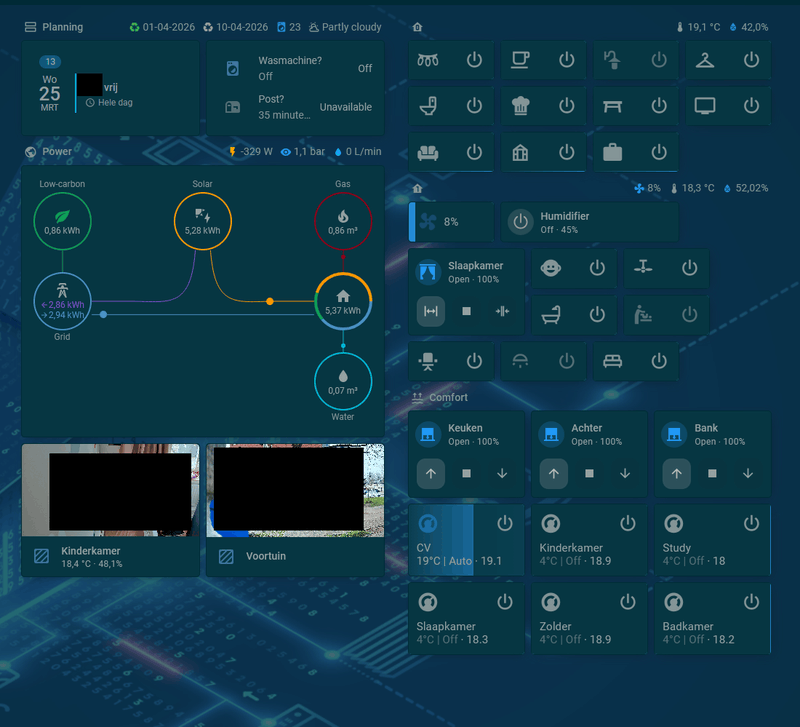This screenshot has width=800, height=727.
Task: Close the Slaapkamer curtains
Action: (x=502, y=311)
